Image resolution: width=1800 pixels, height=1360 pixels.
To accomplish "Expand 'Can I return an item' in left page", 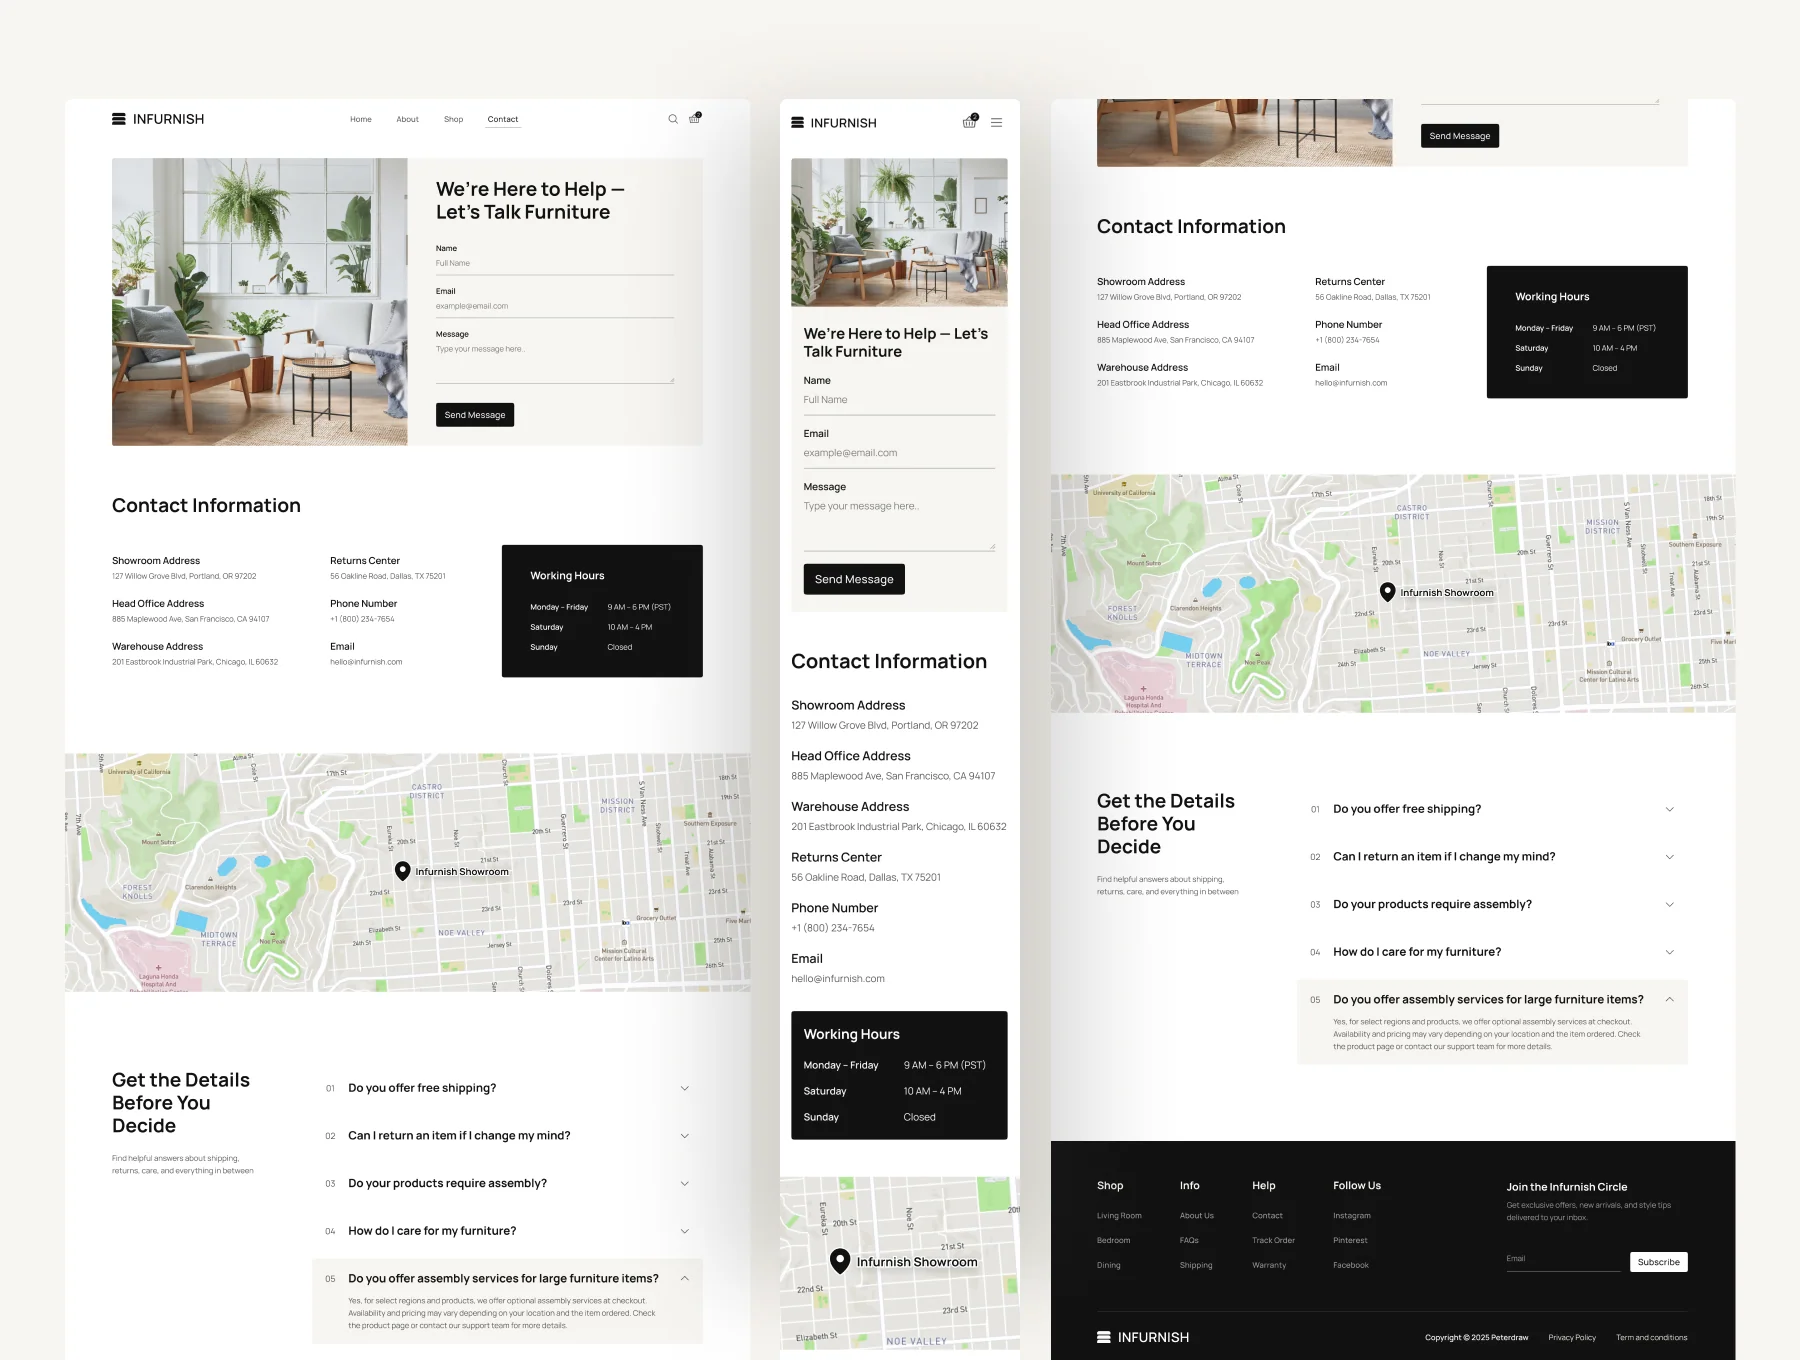I will click(507, 1136).
